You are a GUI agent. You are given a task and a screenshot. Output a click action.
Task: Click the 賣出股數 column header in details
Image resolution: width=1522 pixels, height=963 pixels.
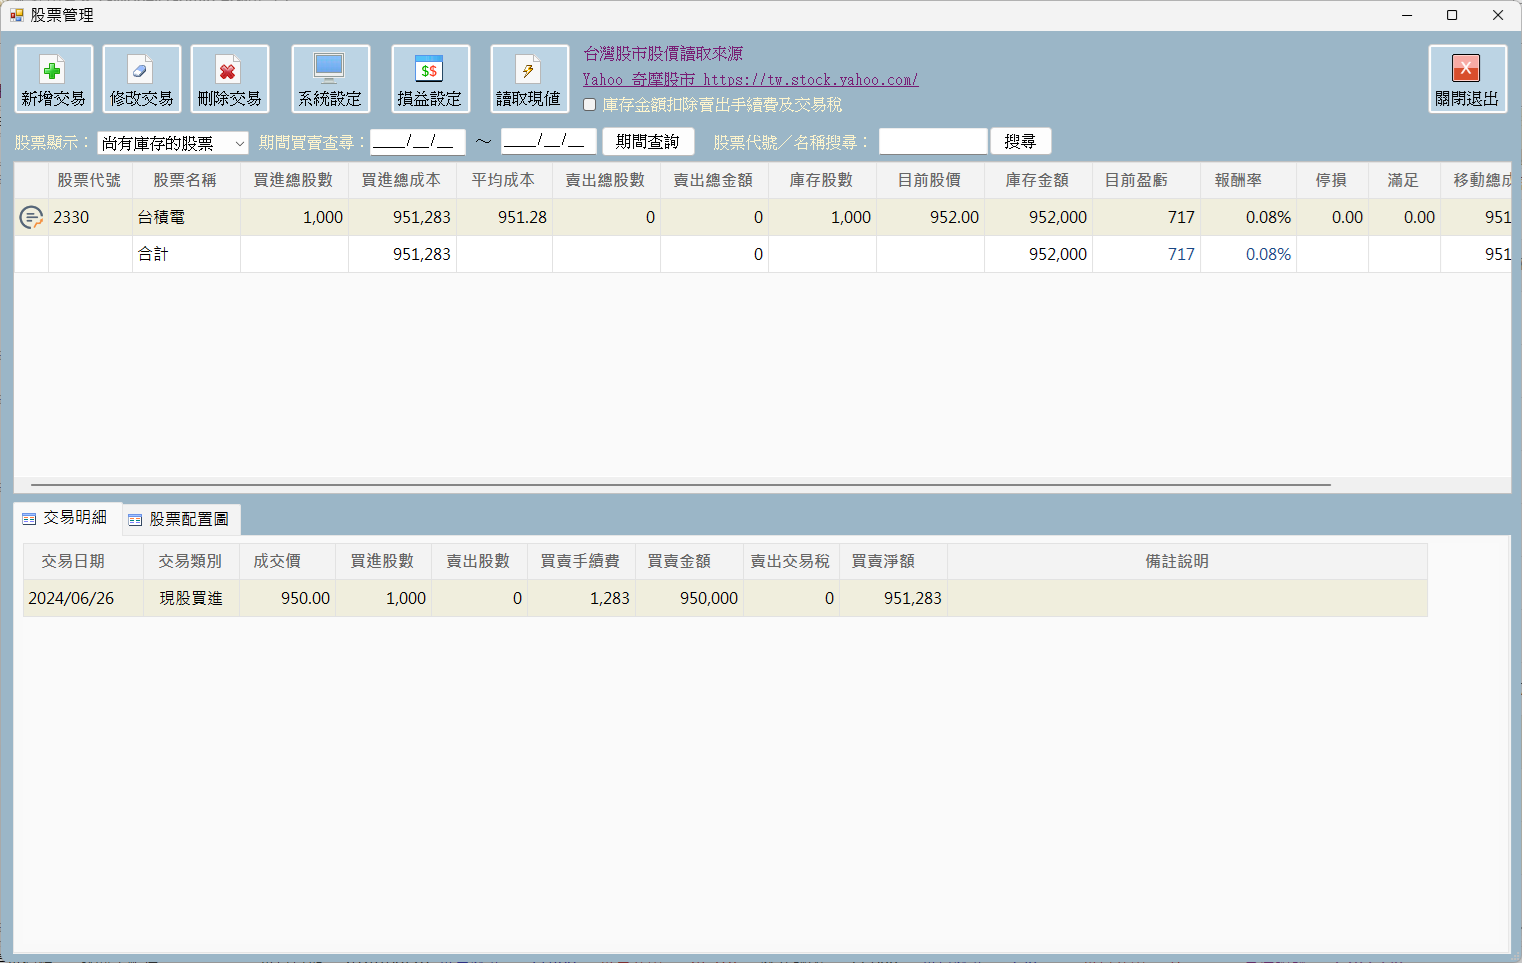coord(479,562)
